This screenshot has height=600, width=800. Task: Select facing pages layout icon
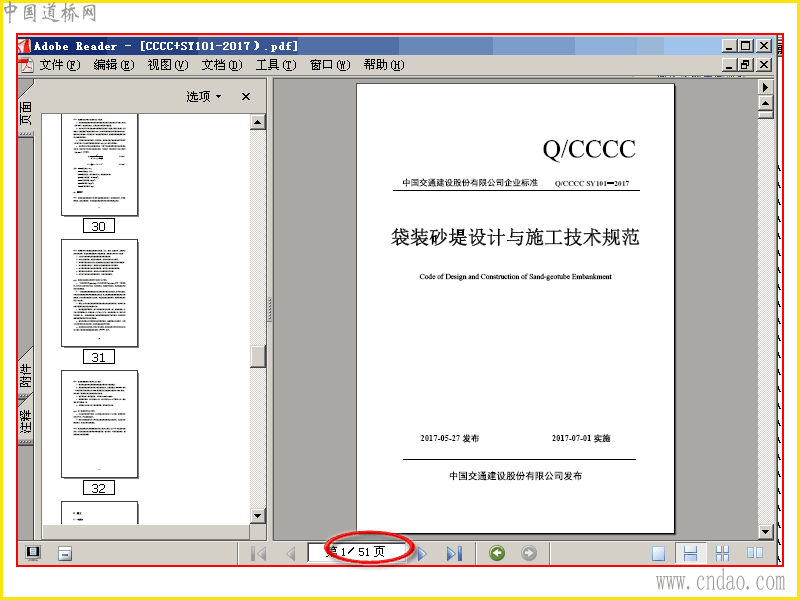[755, 553]
